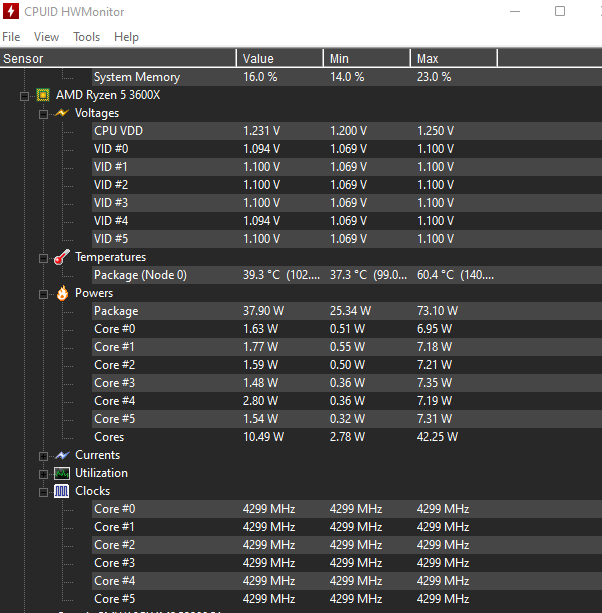
Task: Select Core #2 under Powers
Action: point(347,365)
